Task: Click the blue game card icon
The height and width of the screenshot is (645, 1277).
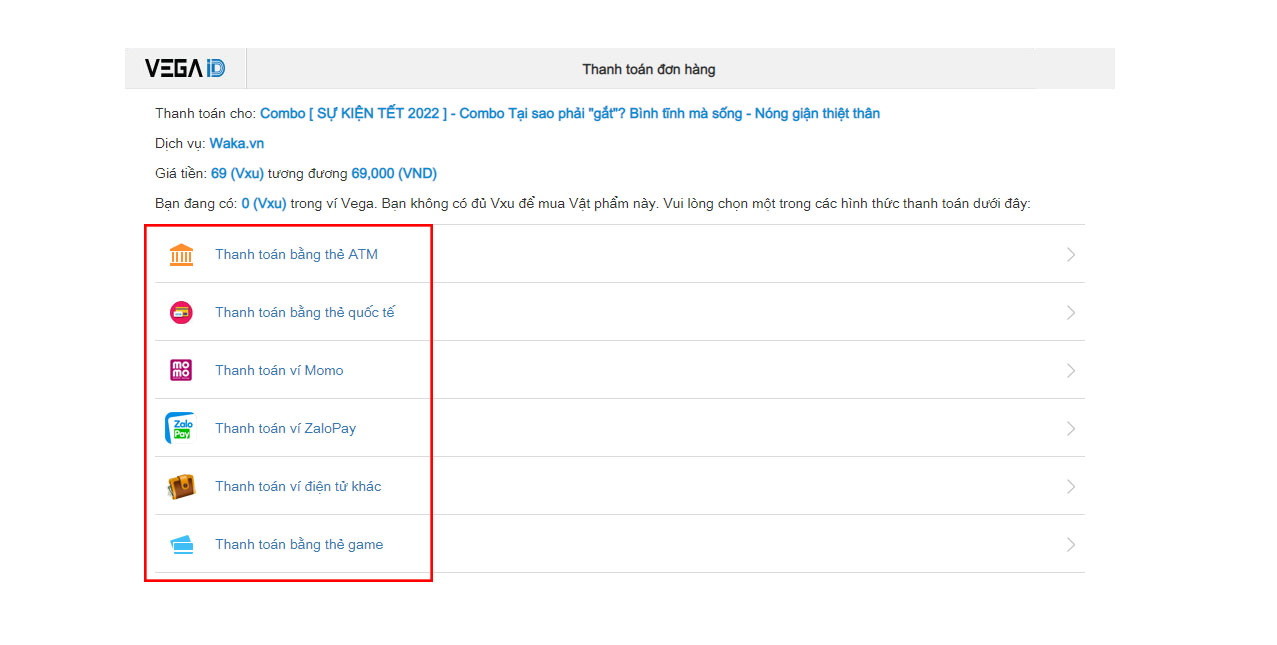Action: tap(181, 545)
